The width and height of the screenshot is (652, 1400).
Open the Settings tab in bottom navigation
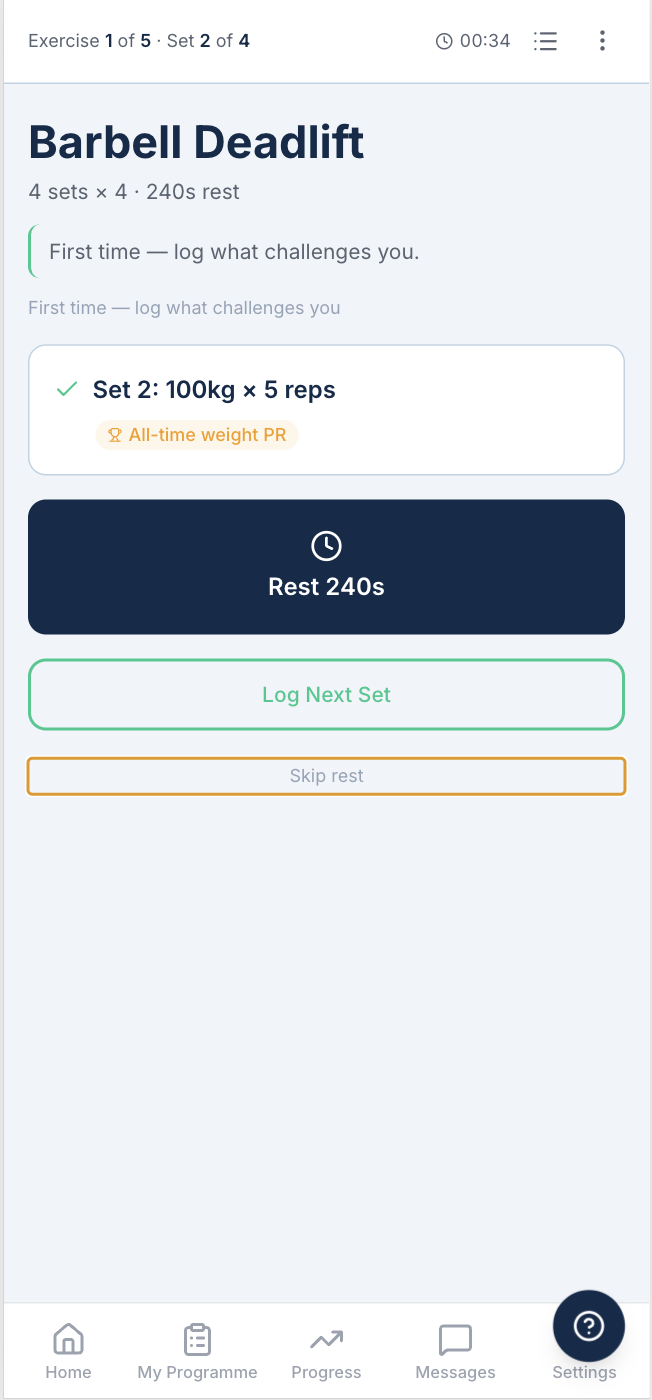coord(584,1372)
